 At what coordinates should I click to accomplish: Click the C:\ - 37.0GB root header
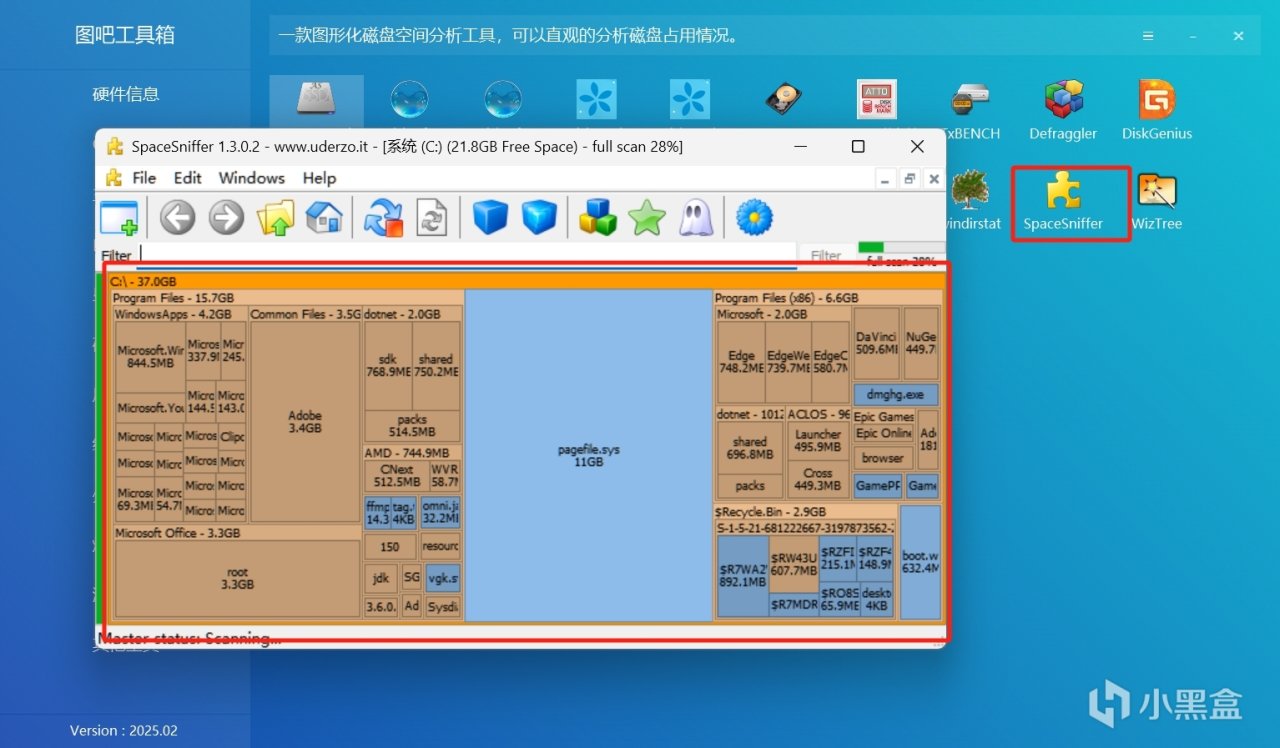526,282
